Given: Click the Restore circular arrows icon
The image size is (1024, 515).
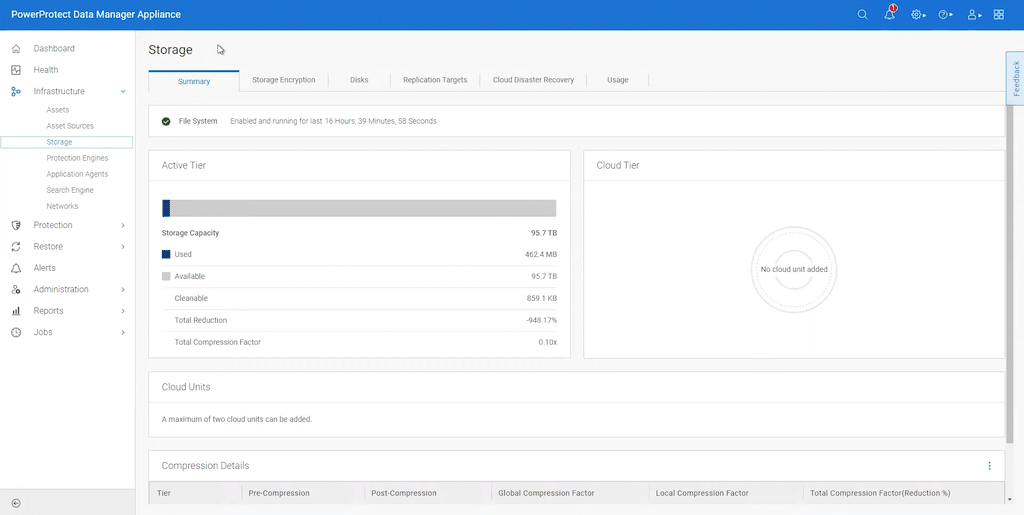Looking at the screenshot, I should [16, 247].
